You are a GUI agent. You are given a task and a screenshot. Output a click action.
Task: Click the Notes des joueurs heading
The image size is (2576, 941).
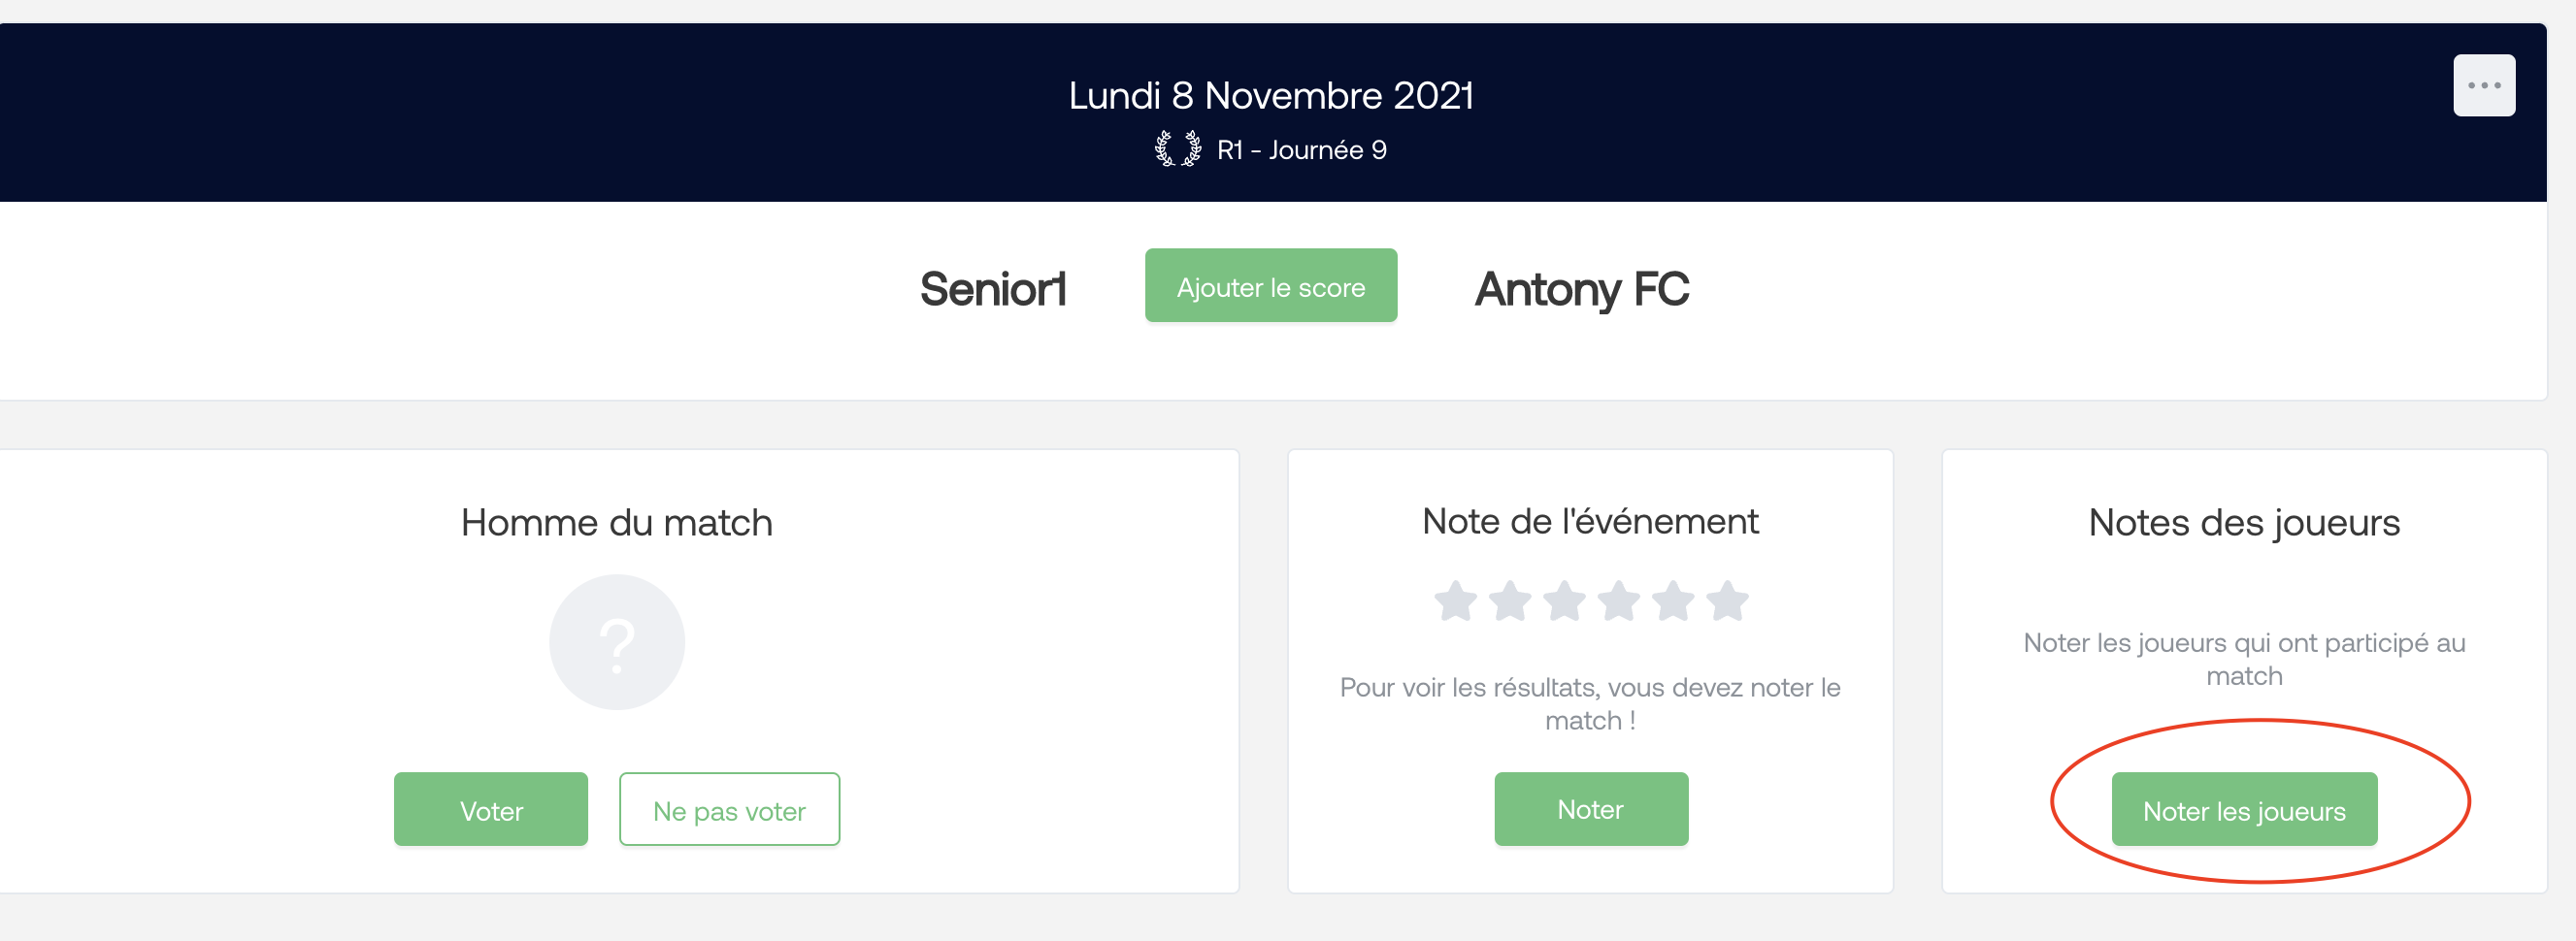tap(2243, 523)
